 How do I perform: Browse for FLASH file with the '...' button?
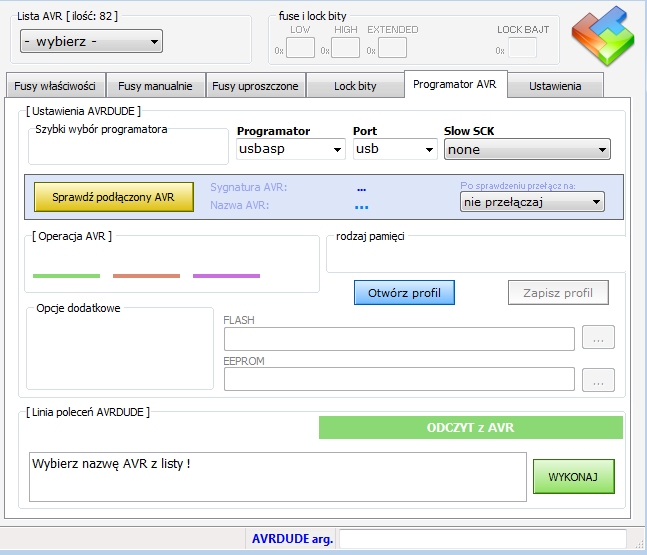[598, 338]
